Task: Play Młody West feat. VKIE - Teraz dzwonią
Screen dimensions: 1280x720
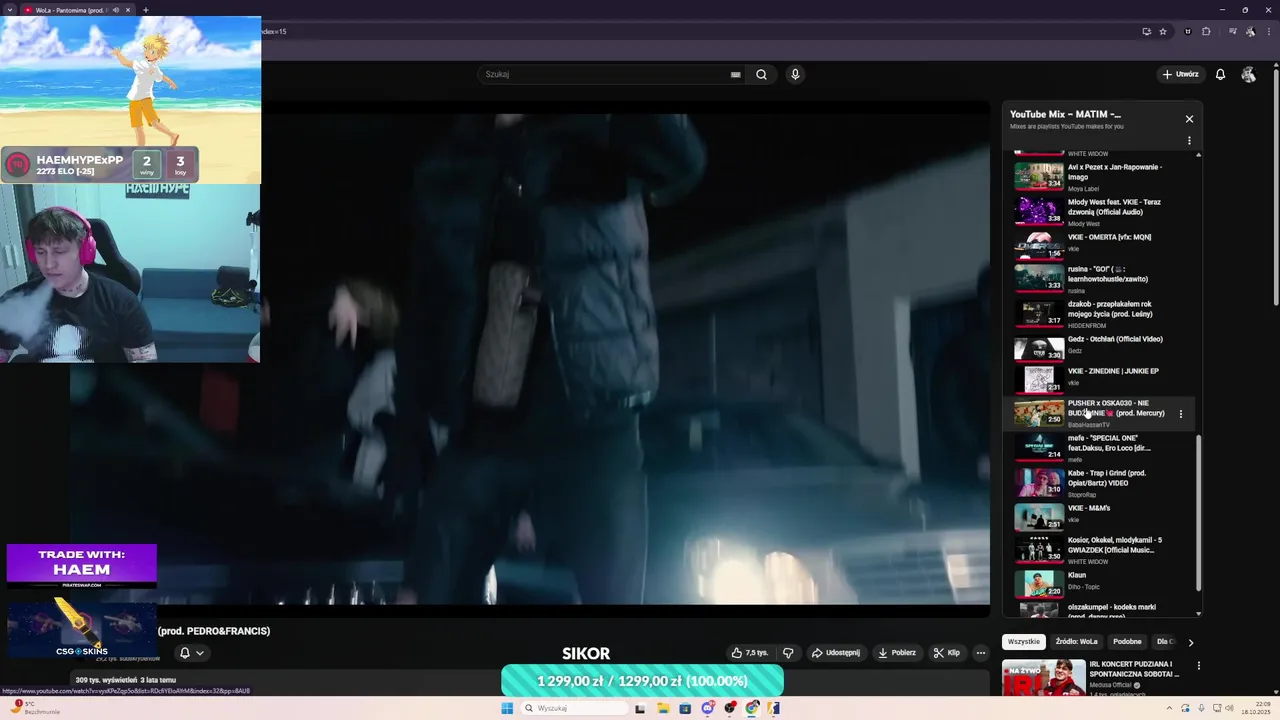Action: [1098, 212]
